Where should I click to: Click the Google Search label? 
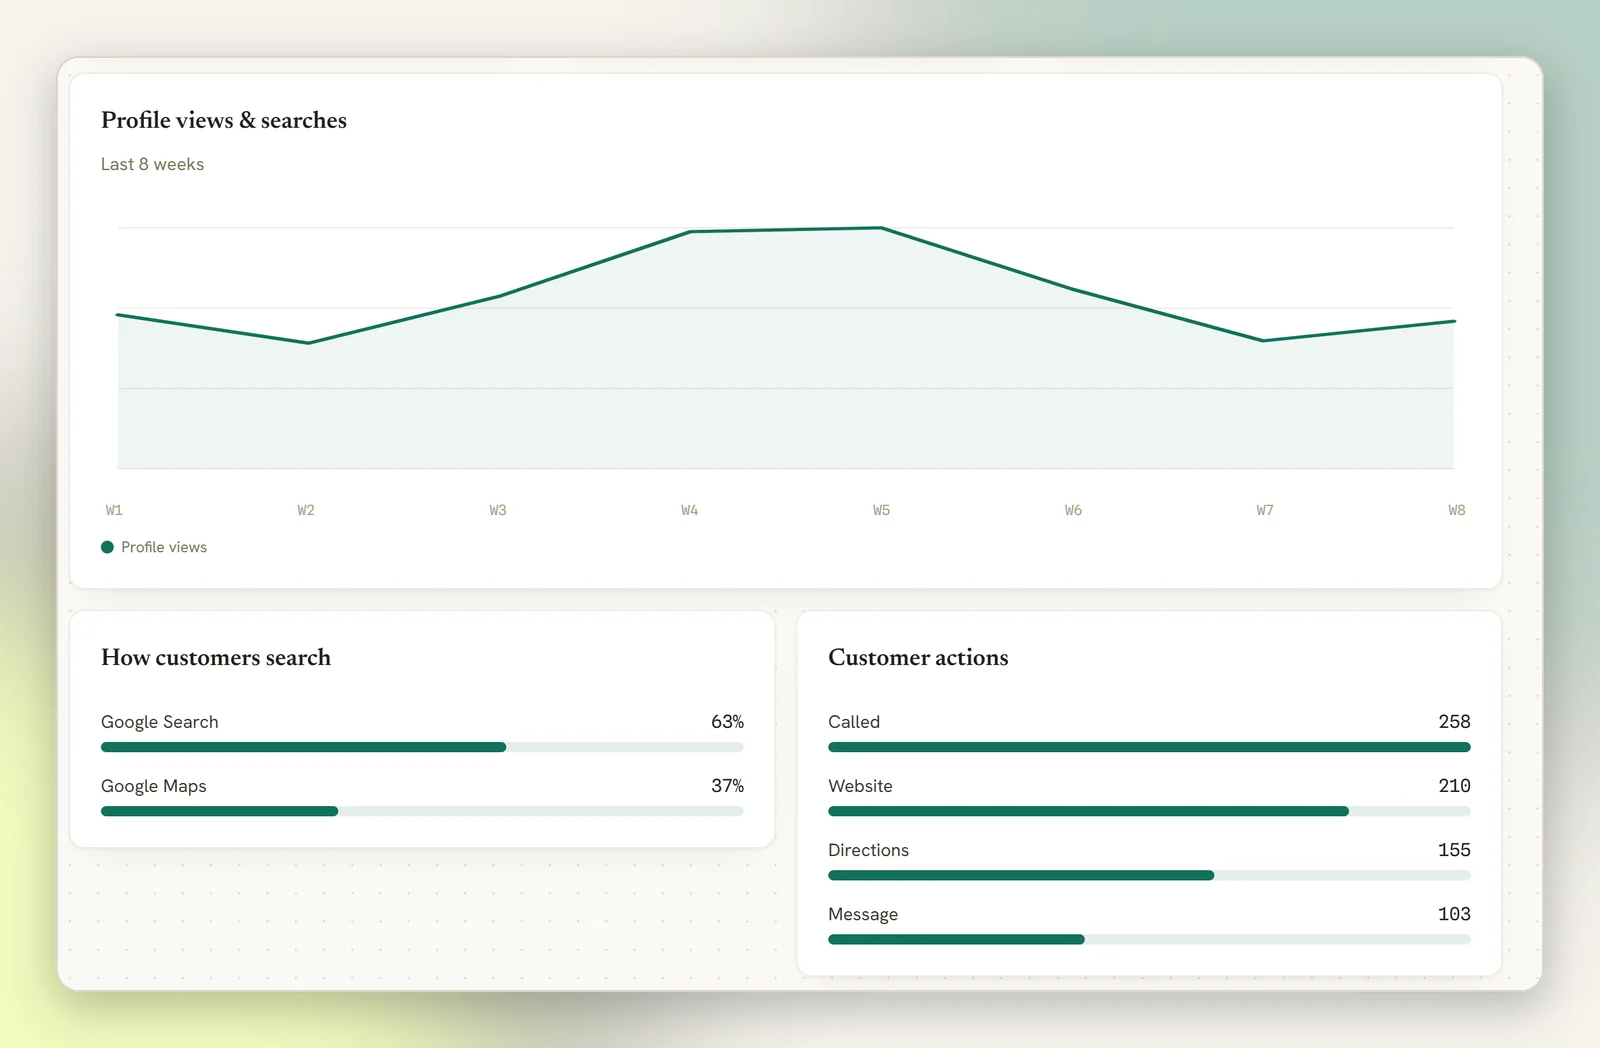pyautogui.click(x=160, y=722)
